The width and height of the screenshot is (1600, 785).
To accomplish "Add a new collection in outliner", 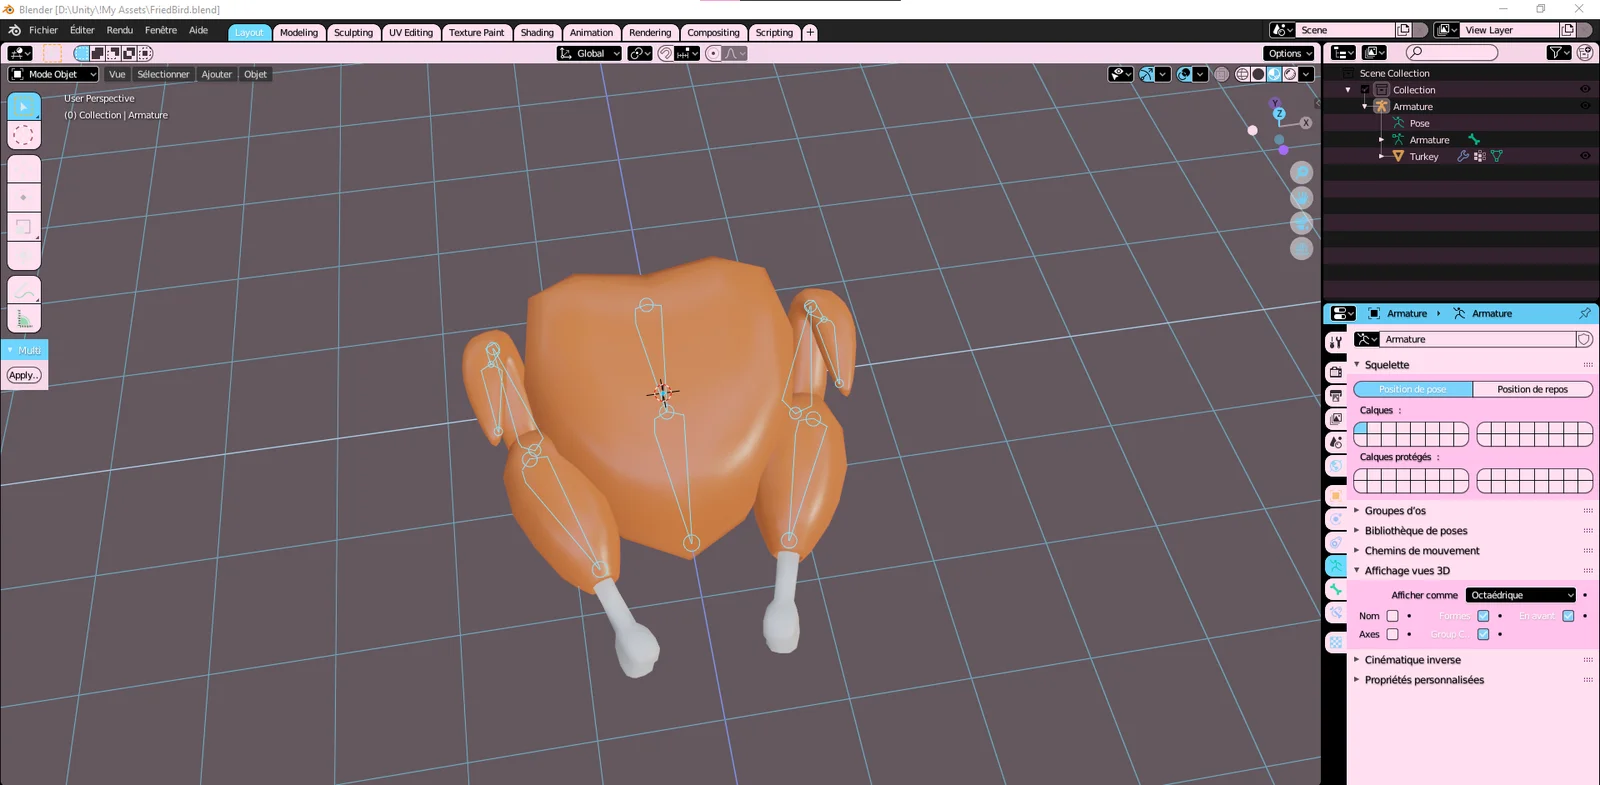I will click(x=1585, y=53).
